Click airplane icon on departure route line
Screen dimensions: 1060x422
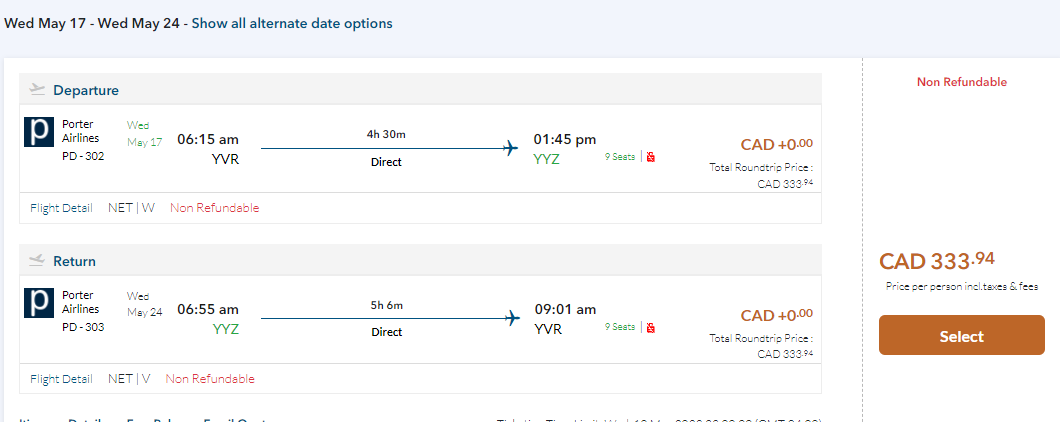[x=511, y=149]
